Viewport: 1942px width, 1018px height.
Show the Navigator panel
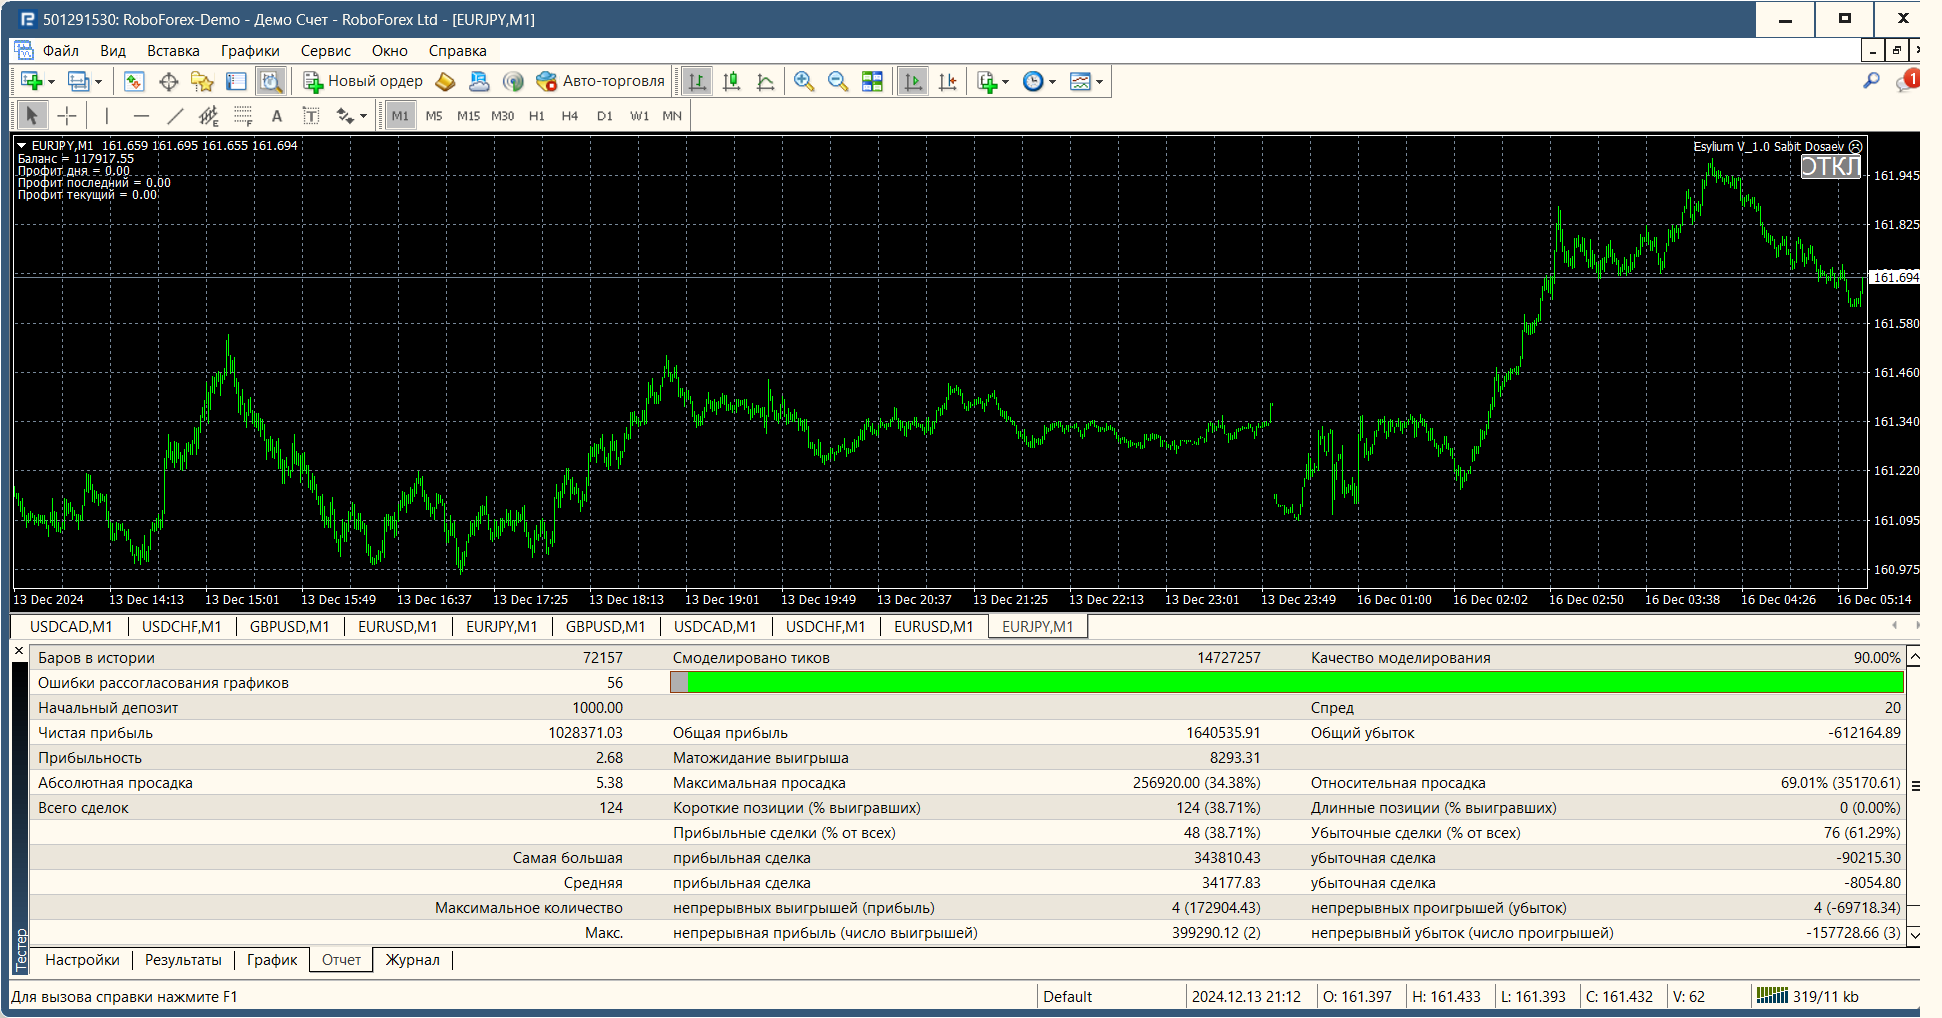(x=202, y=82)
